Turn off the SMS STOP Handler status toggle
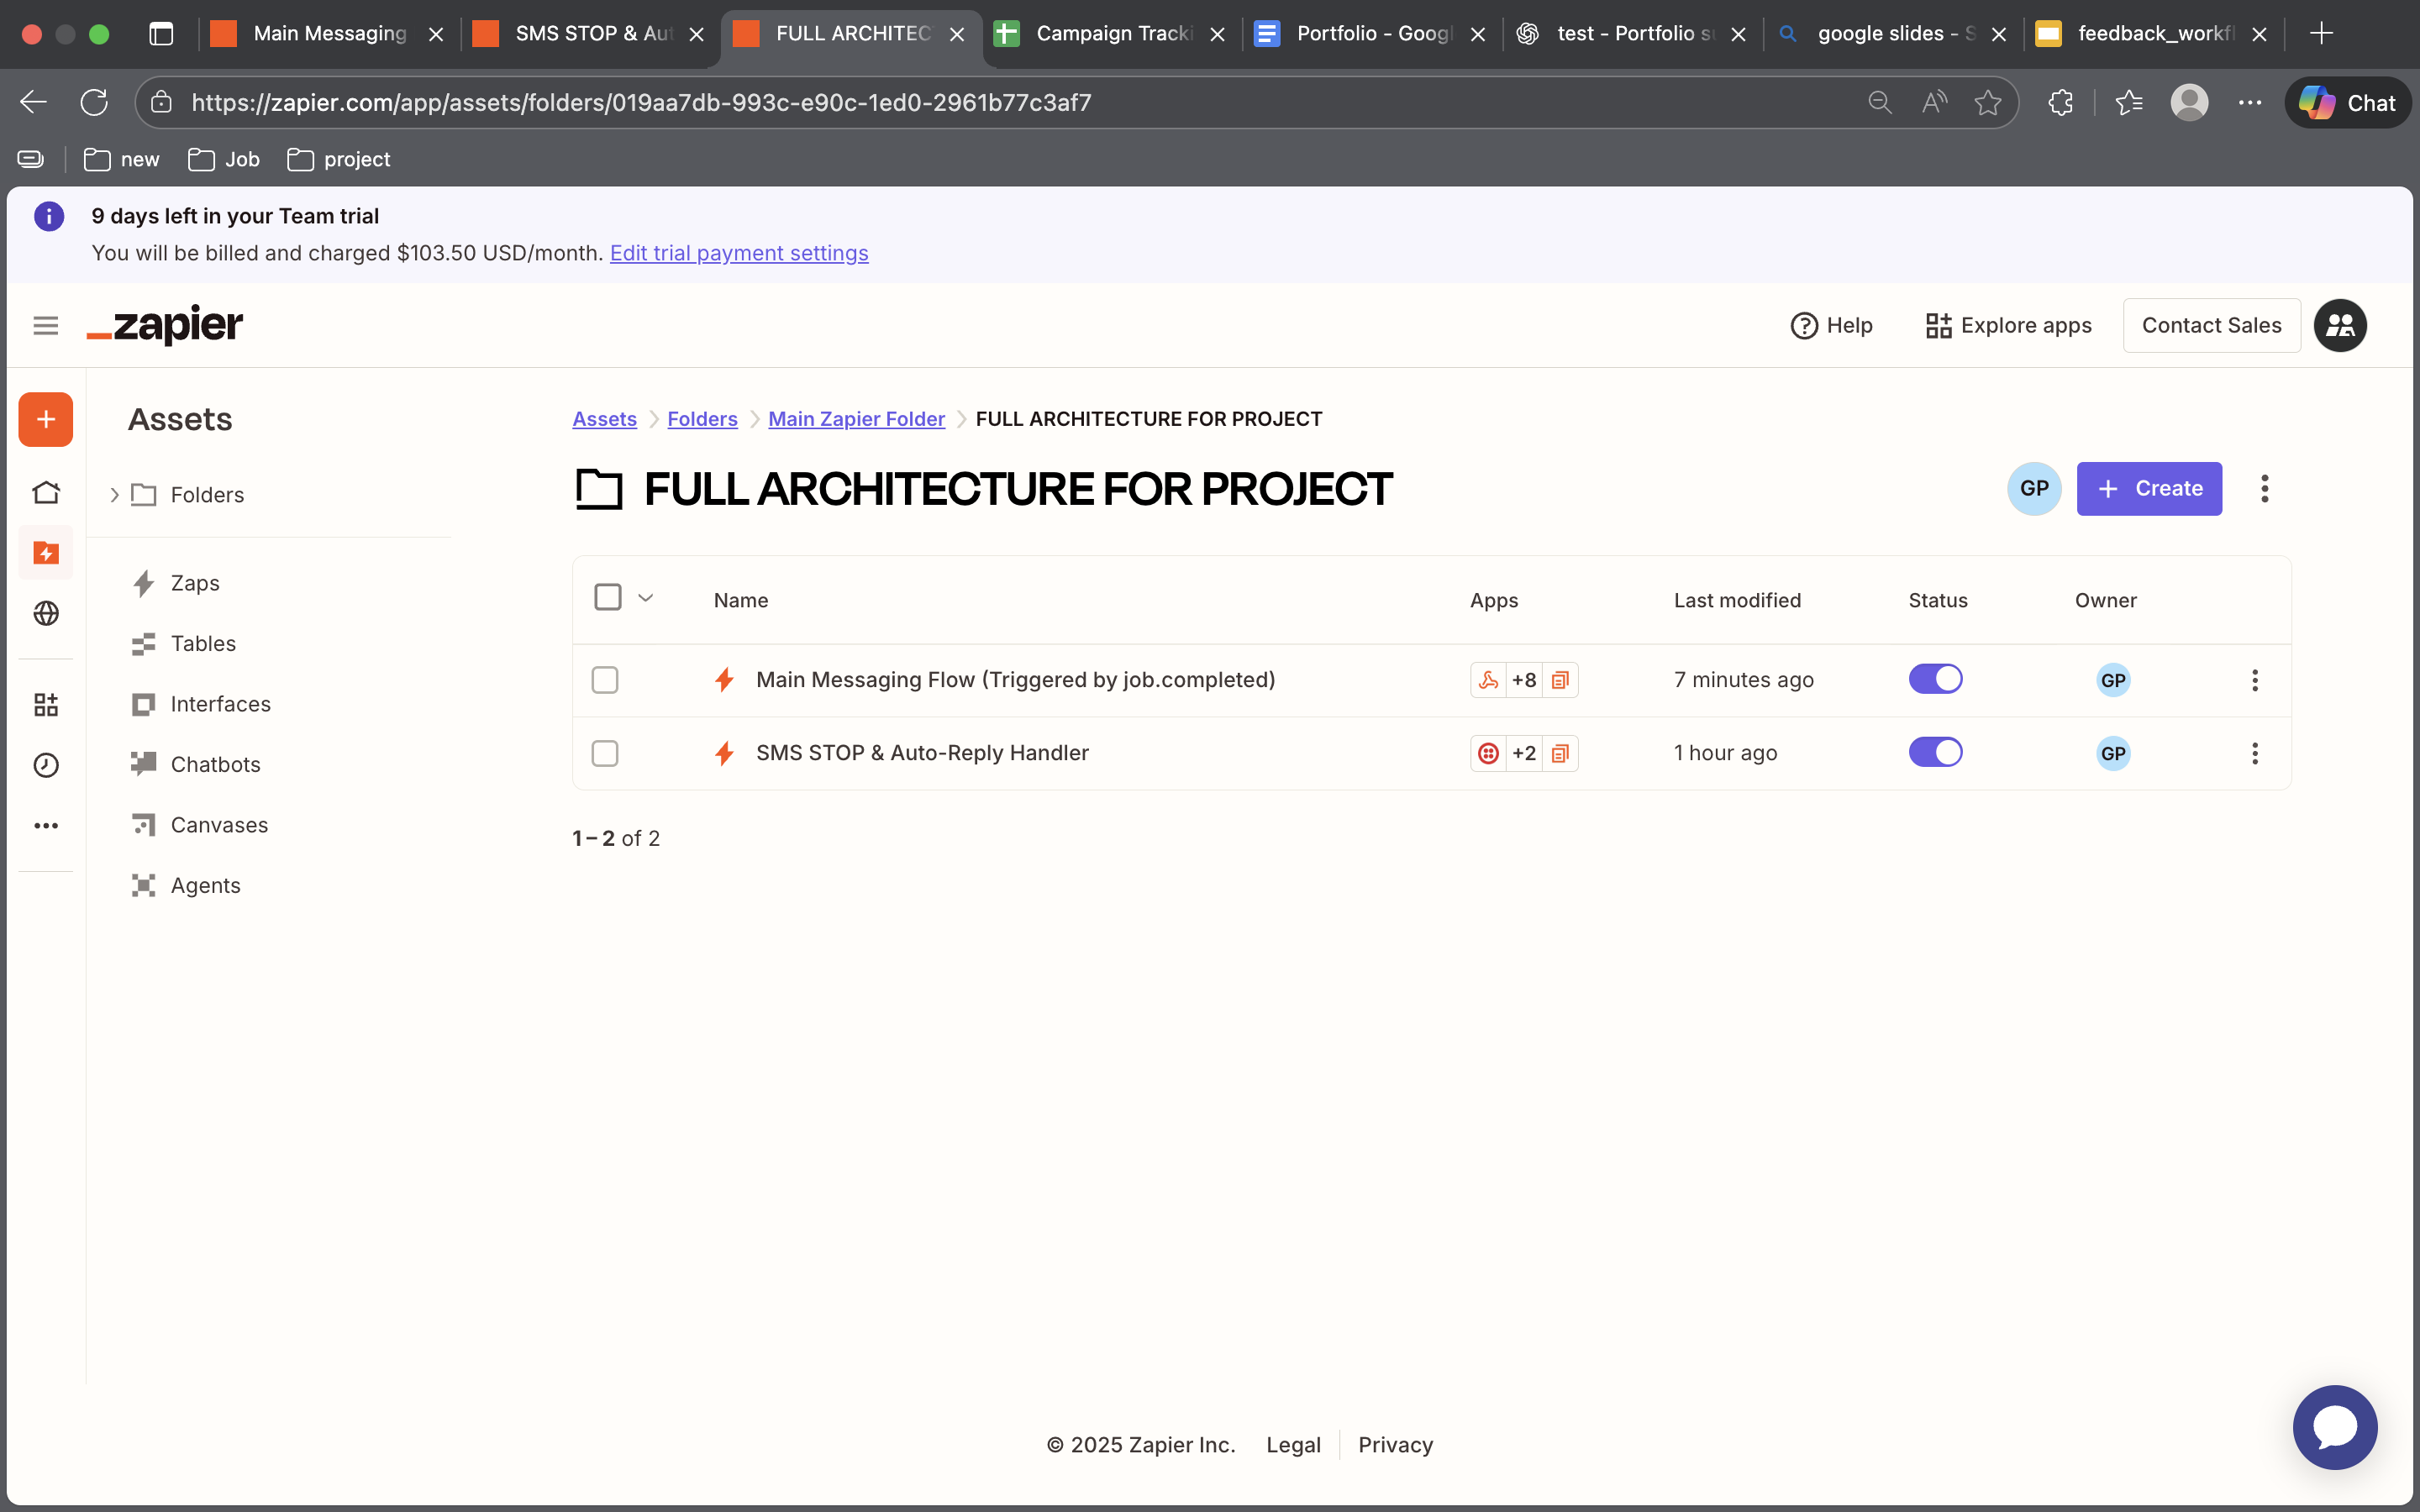Screen dimensions: 2420x1512 pyautogui.click(x=1936, y=752)
